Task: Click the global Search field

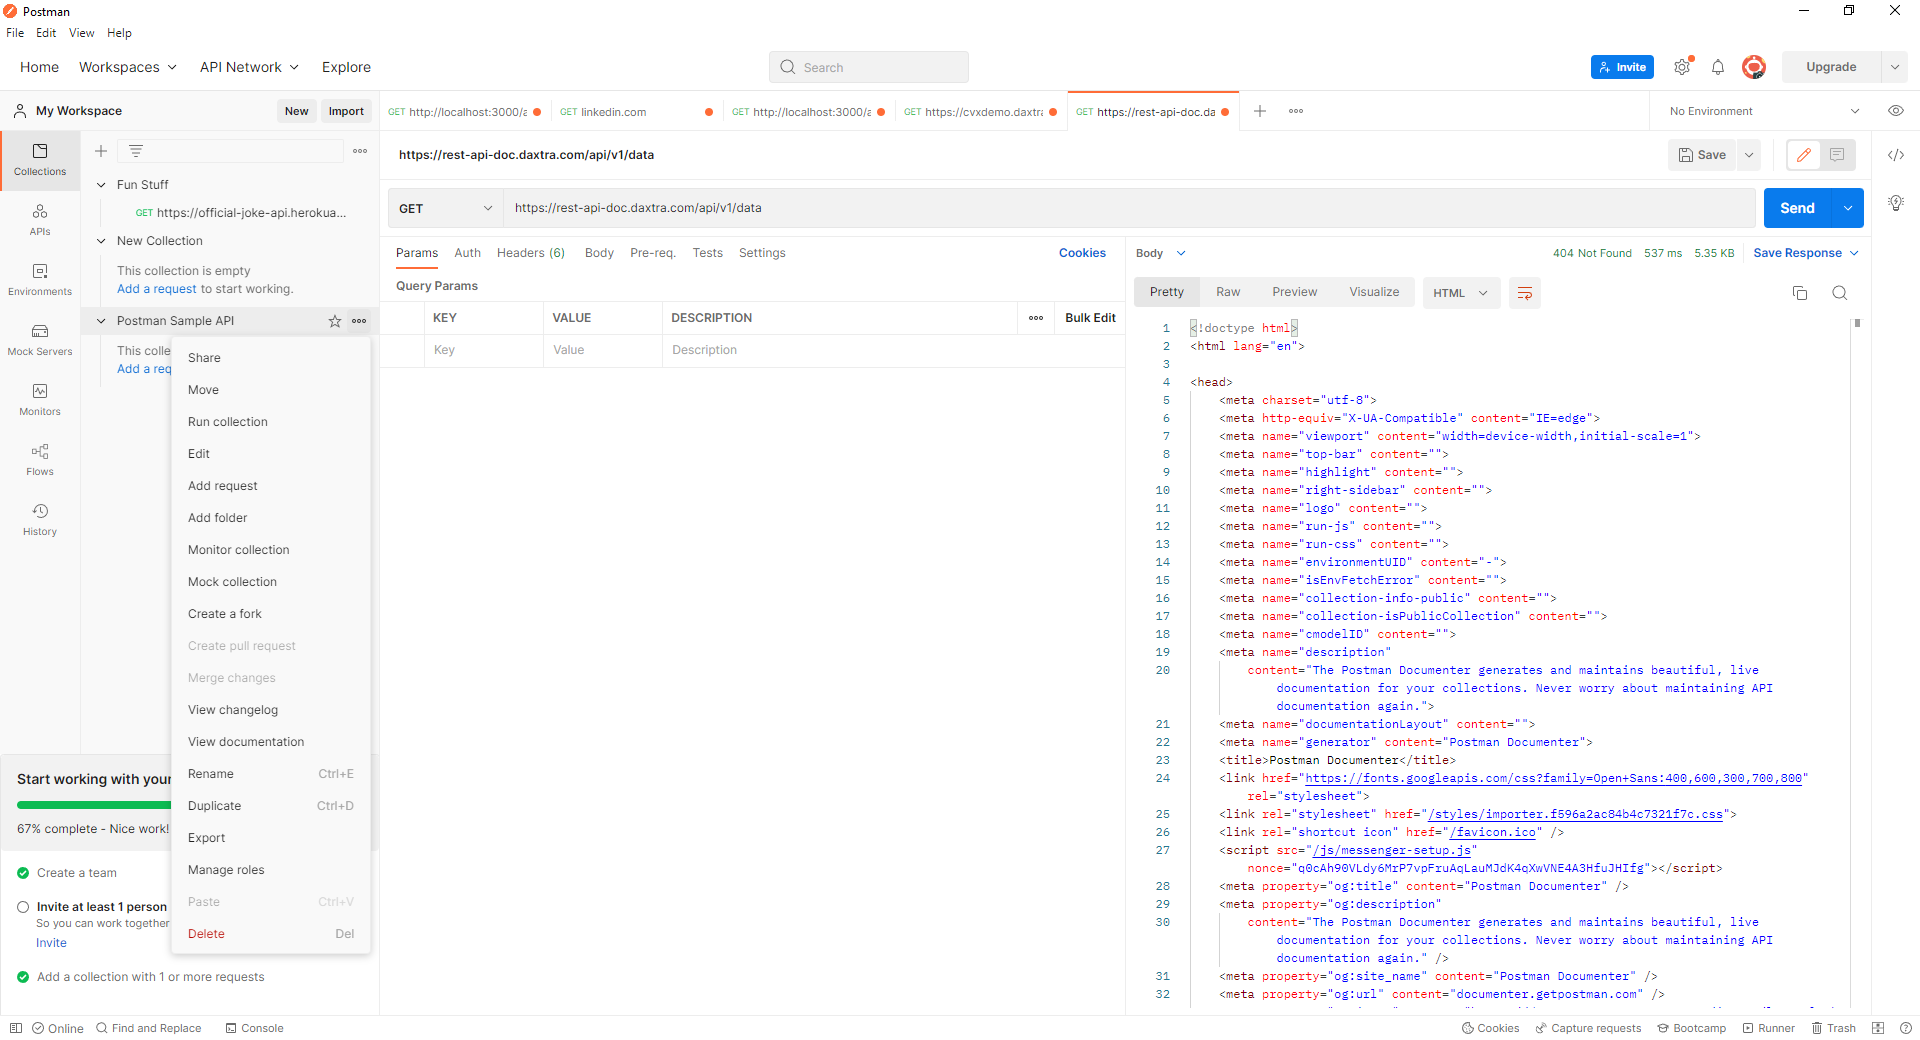Action: [869, 67]
